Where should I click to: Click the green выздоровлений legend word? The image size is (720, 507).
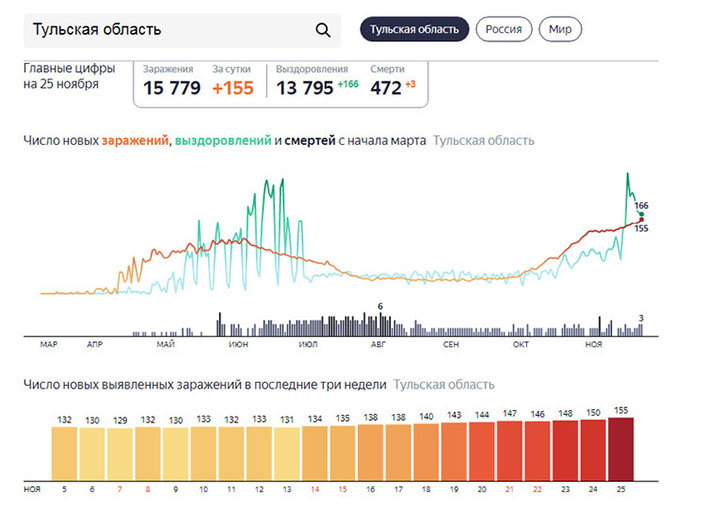[222, 141]
